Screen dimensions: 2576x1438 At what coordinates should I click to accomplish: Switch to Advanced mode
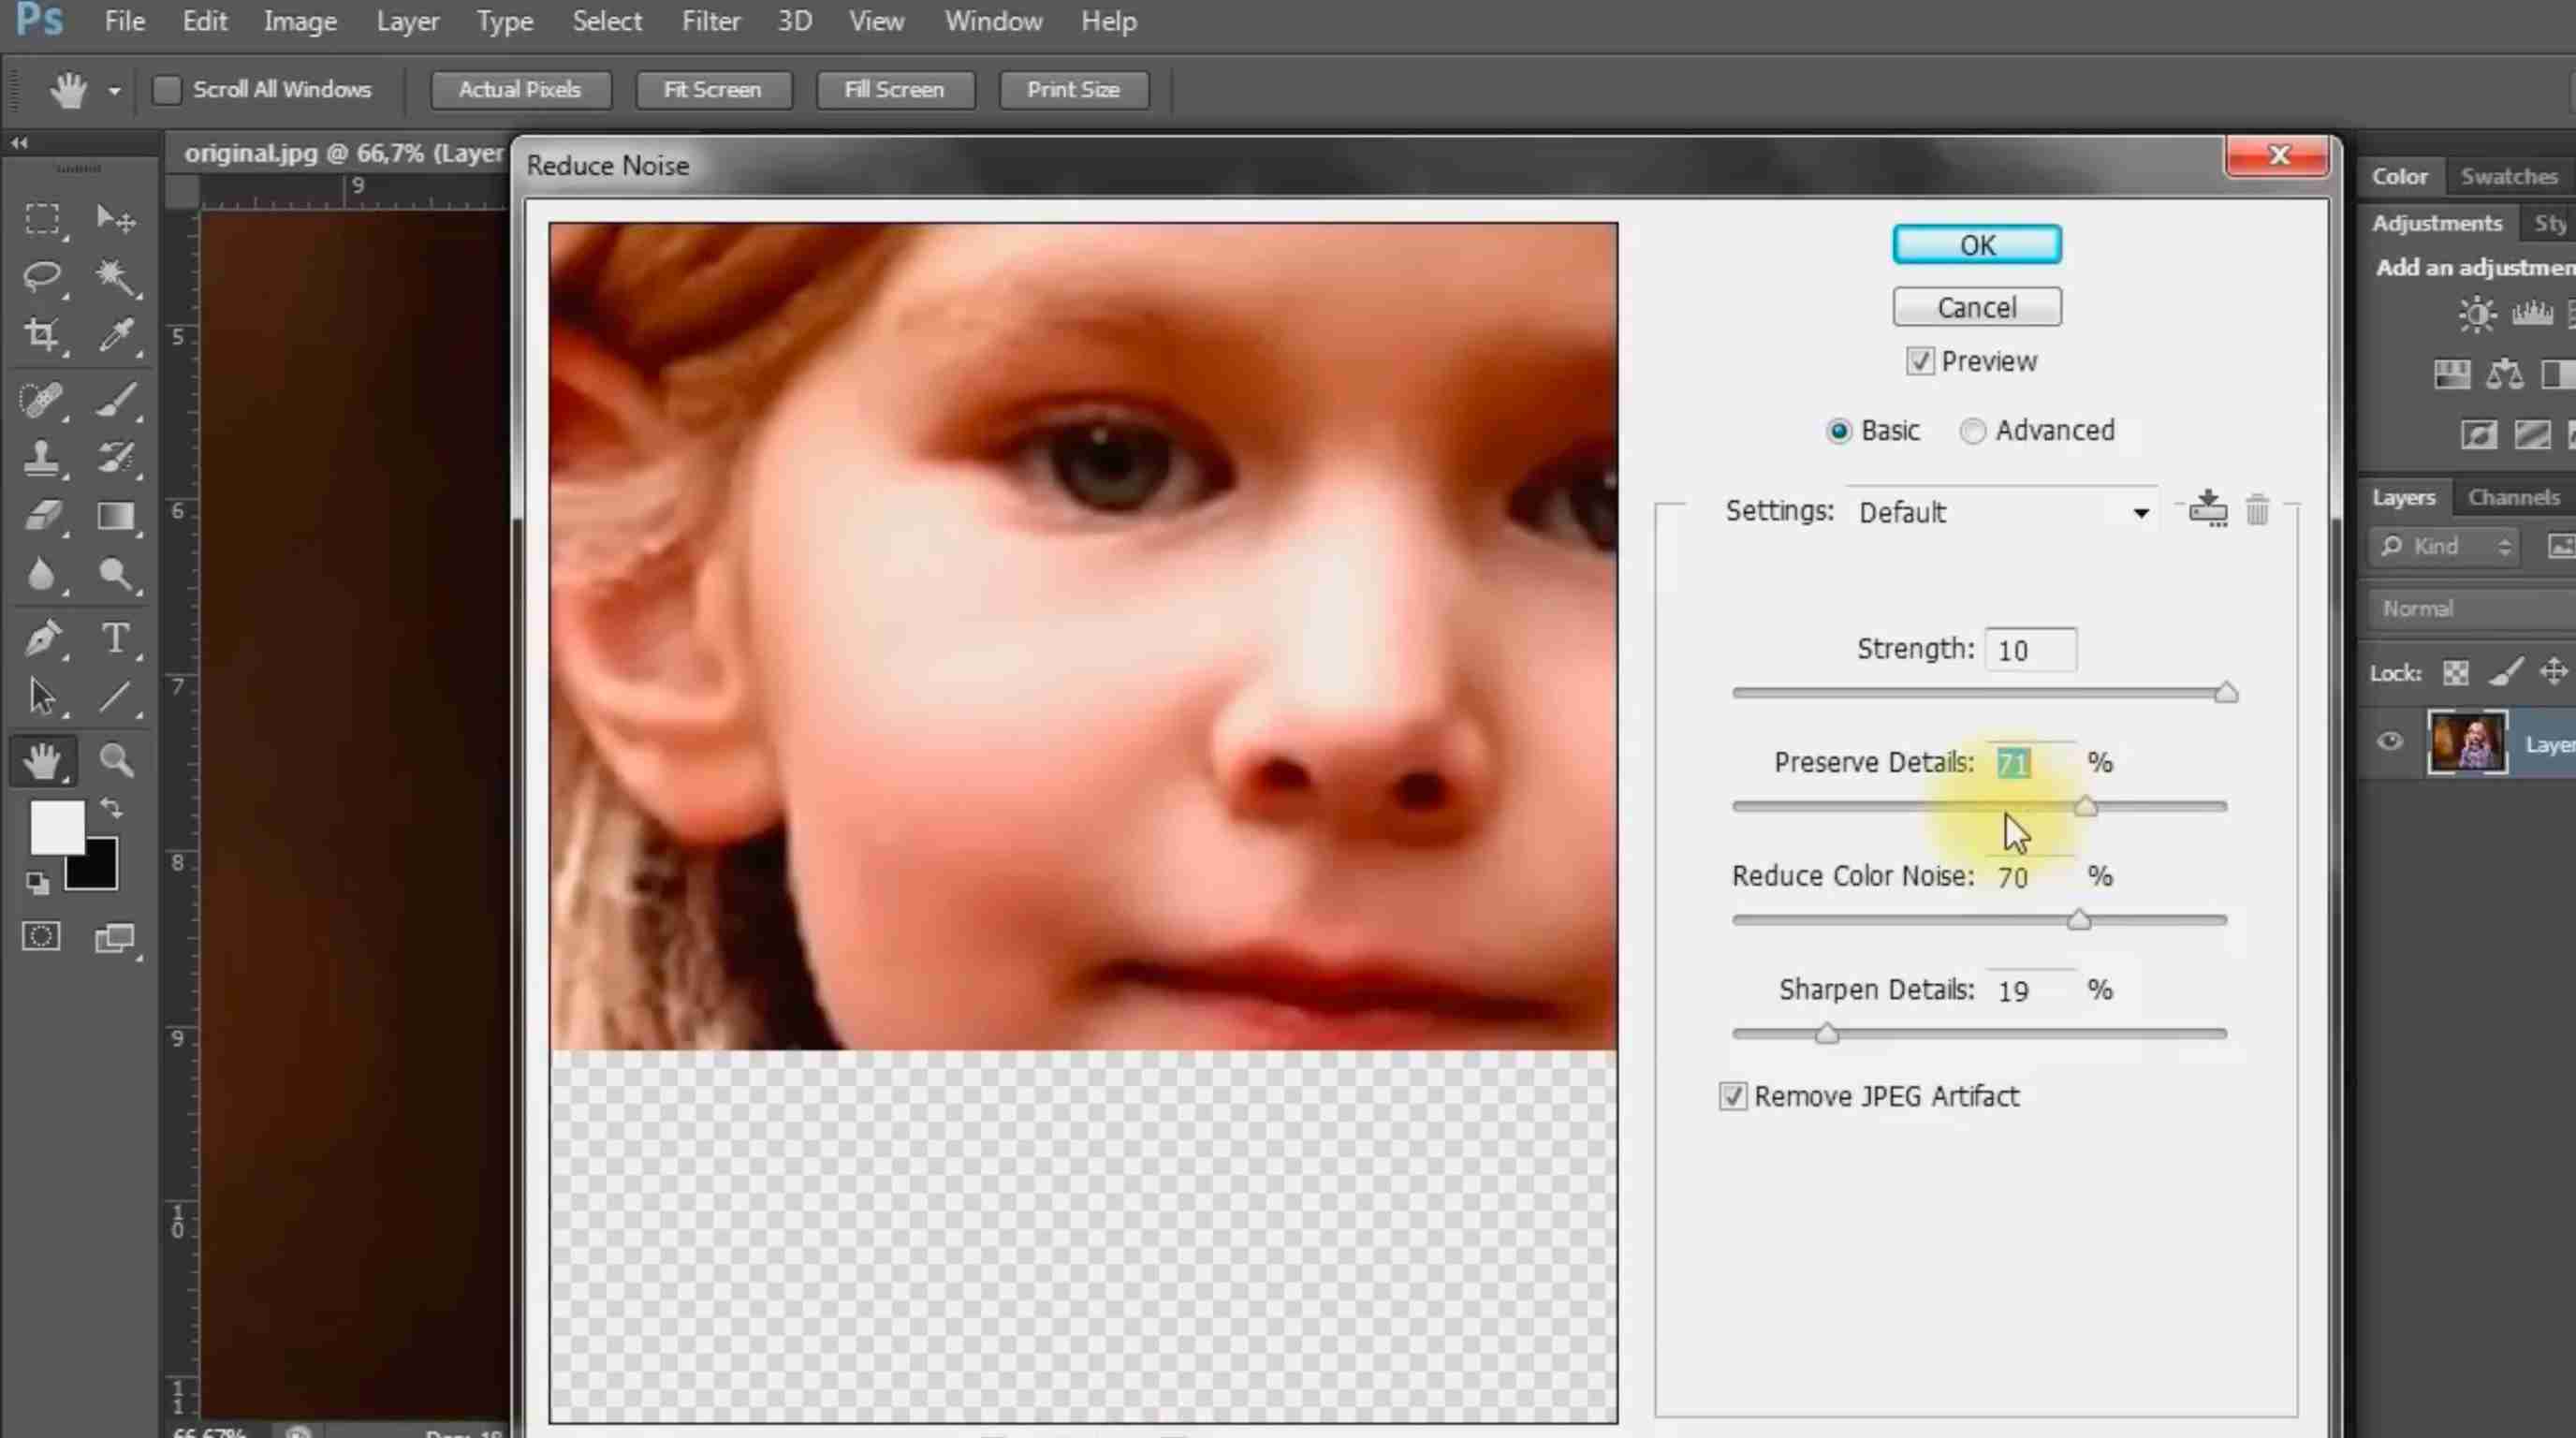[1972, 431]
